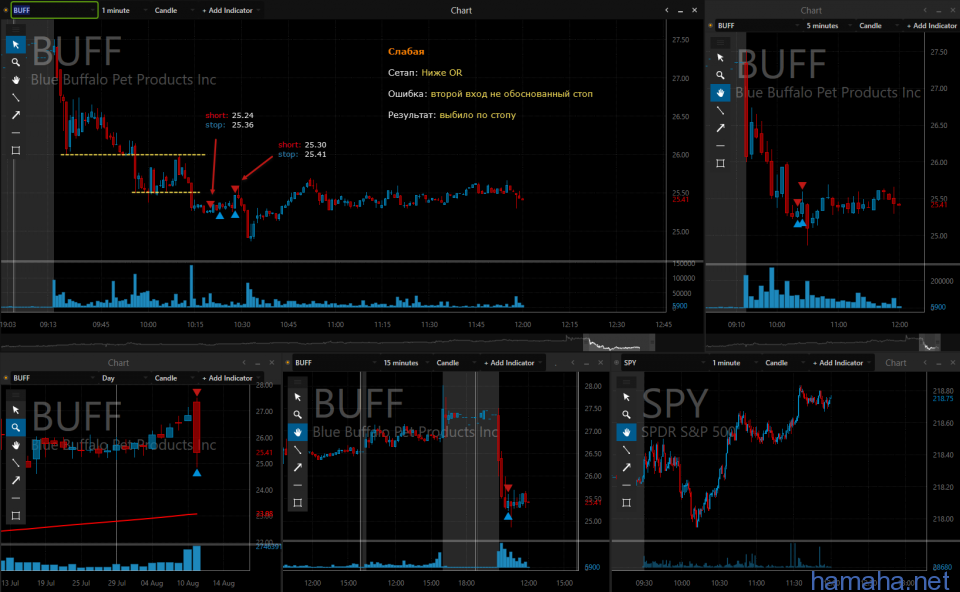This screenshot has width=960, height=592.
Task: Open the Candle style dropdown next to the BUFF 1 minute interval
Action: click(174, 10)
